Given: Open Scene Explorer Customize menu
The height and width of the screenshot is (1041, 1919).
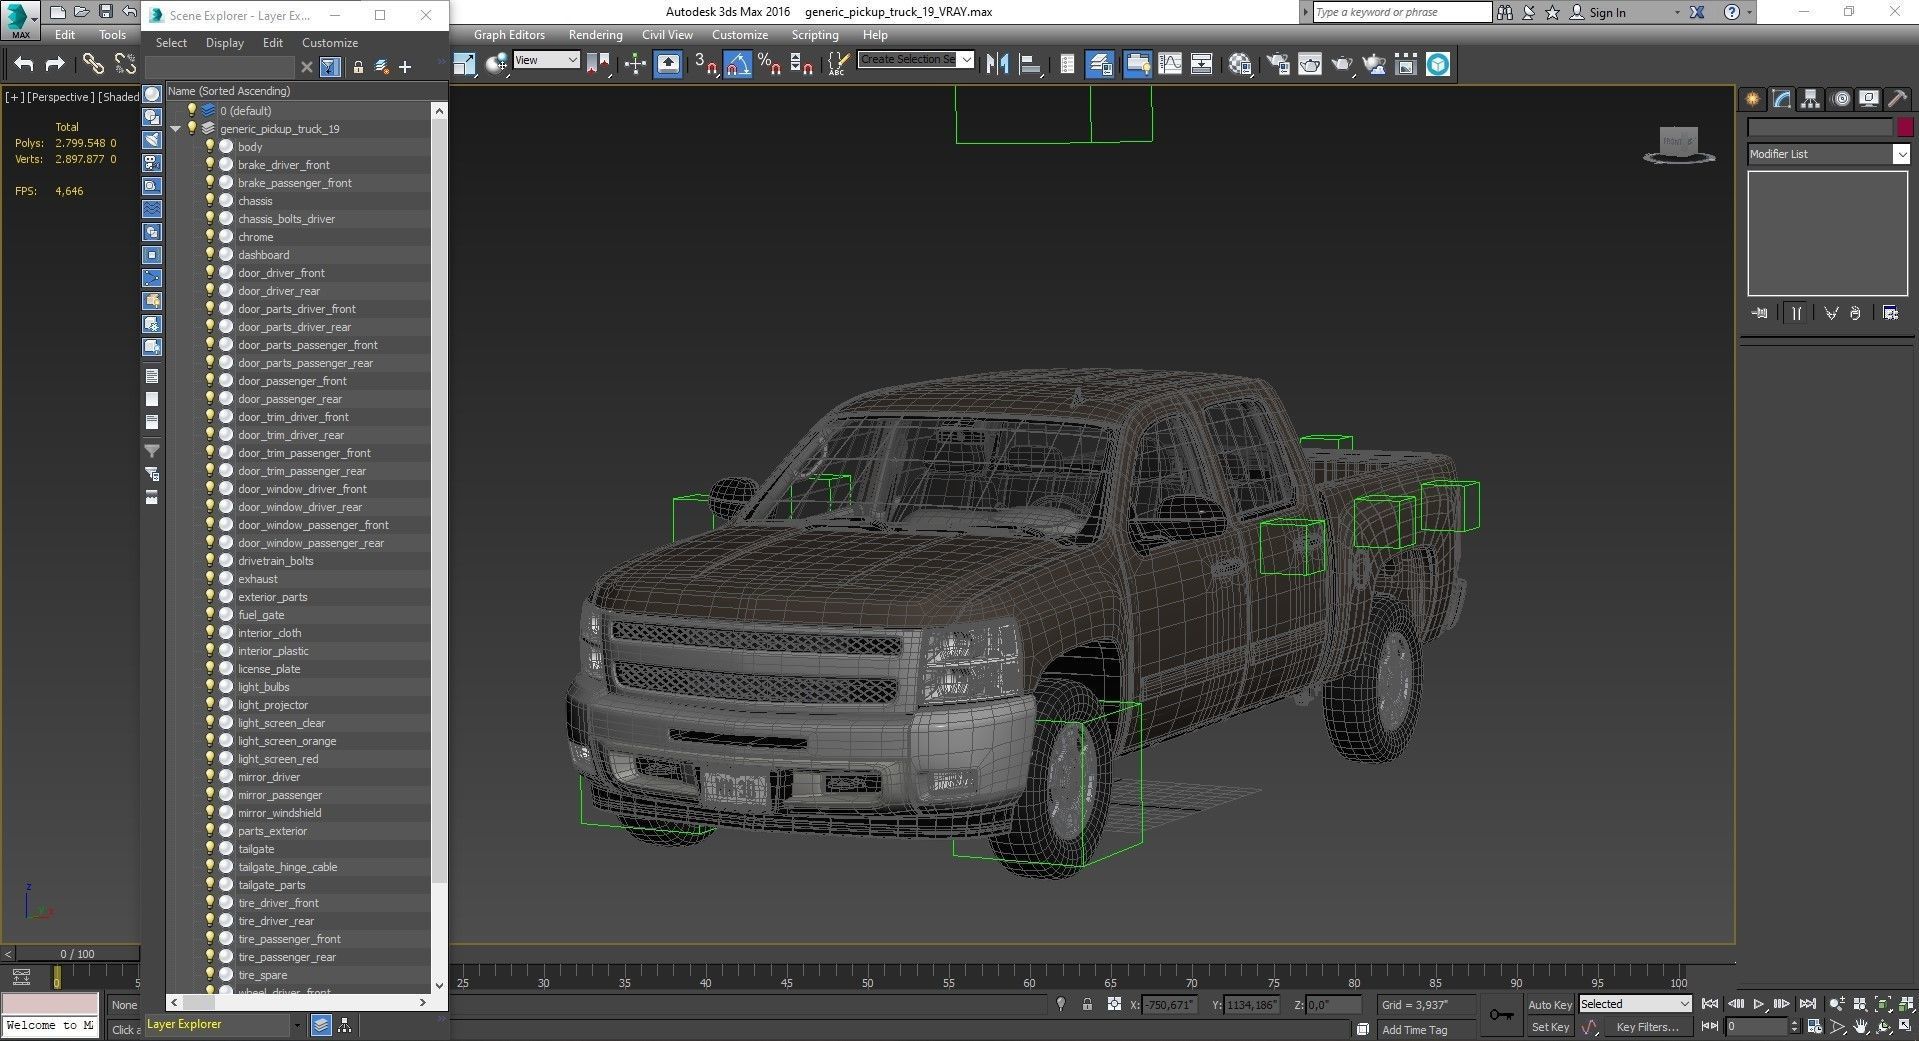Looking at the screenshot, I should tap(330, 43).
